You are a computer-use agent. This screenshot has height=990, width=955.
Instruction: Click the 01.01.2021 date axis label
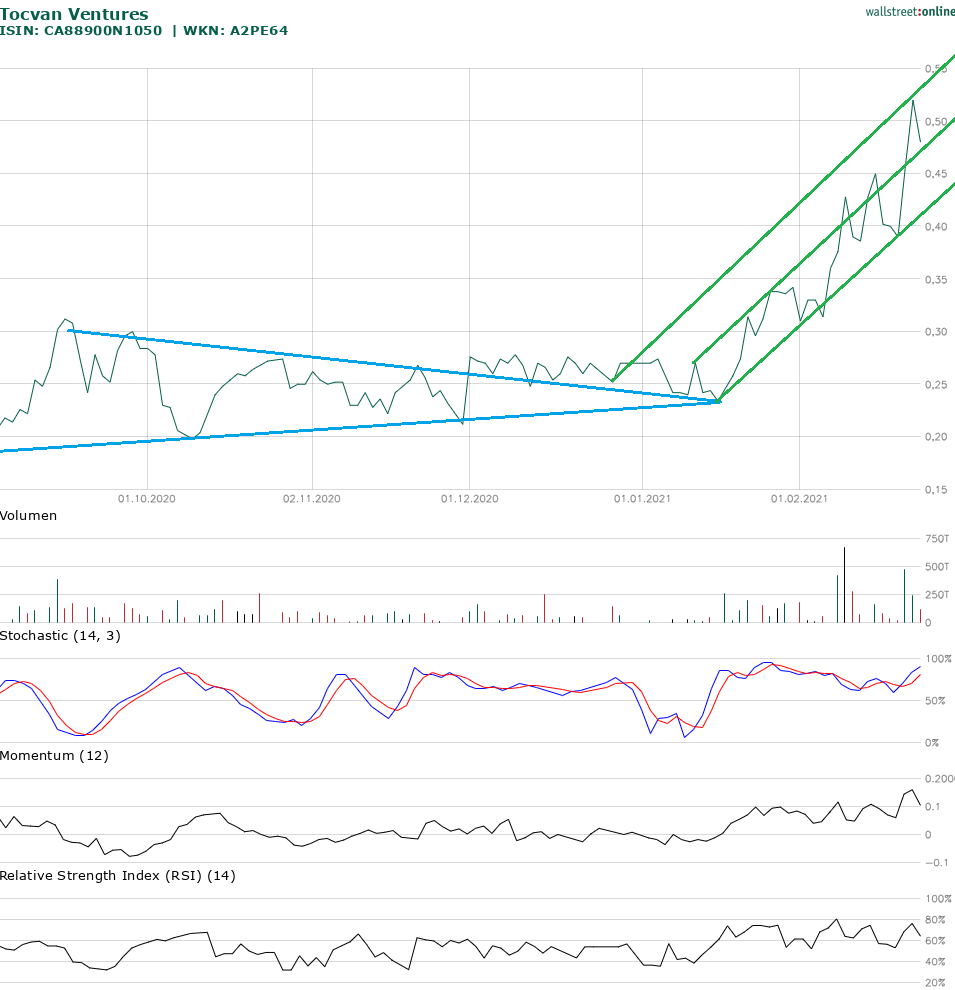[x=643, y=499]
